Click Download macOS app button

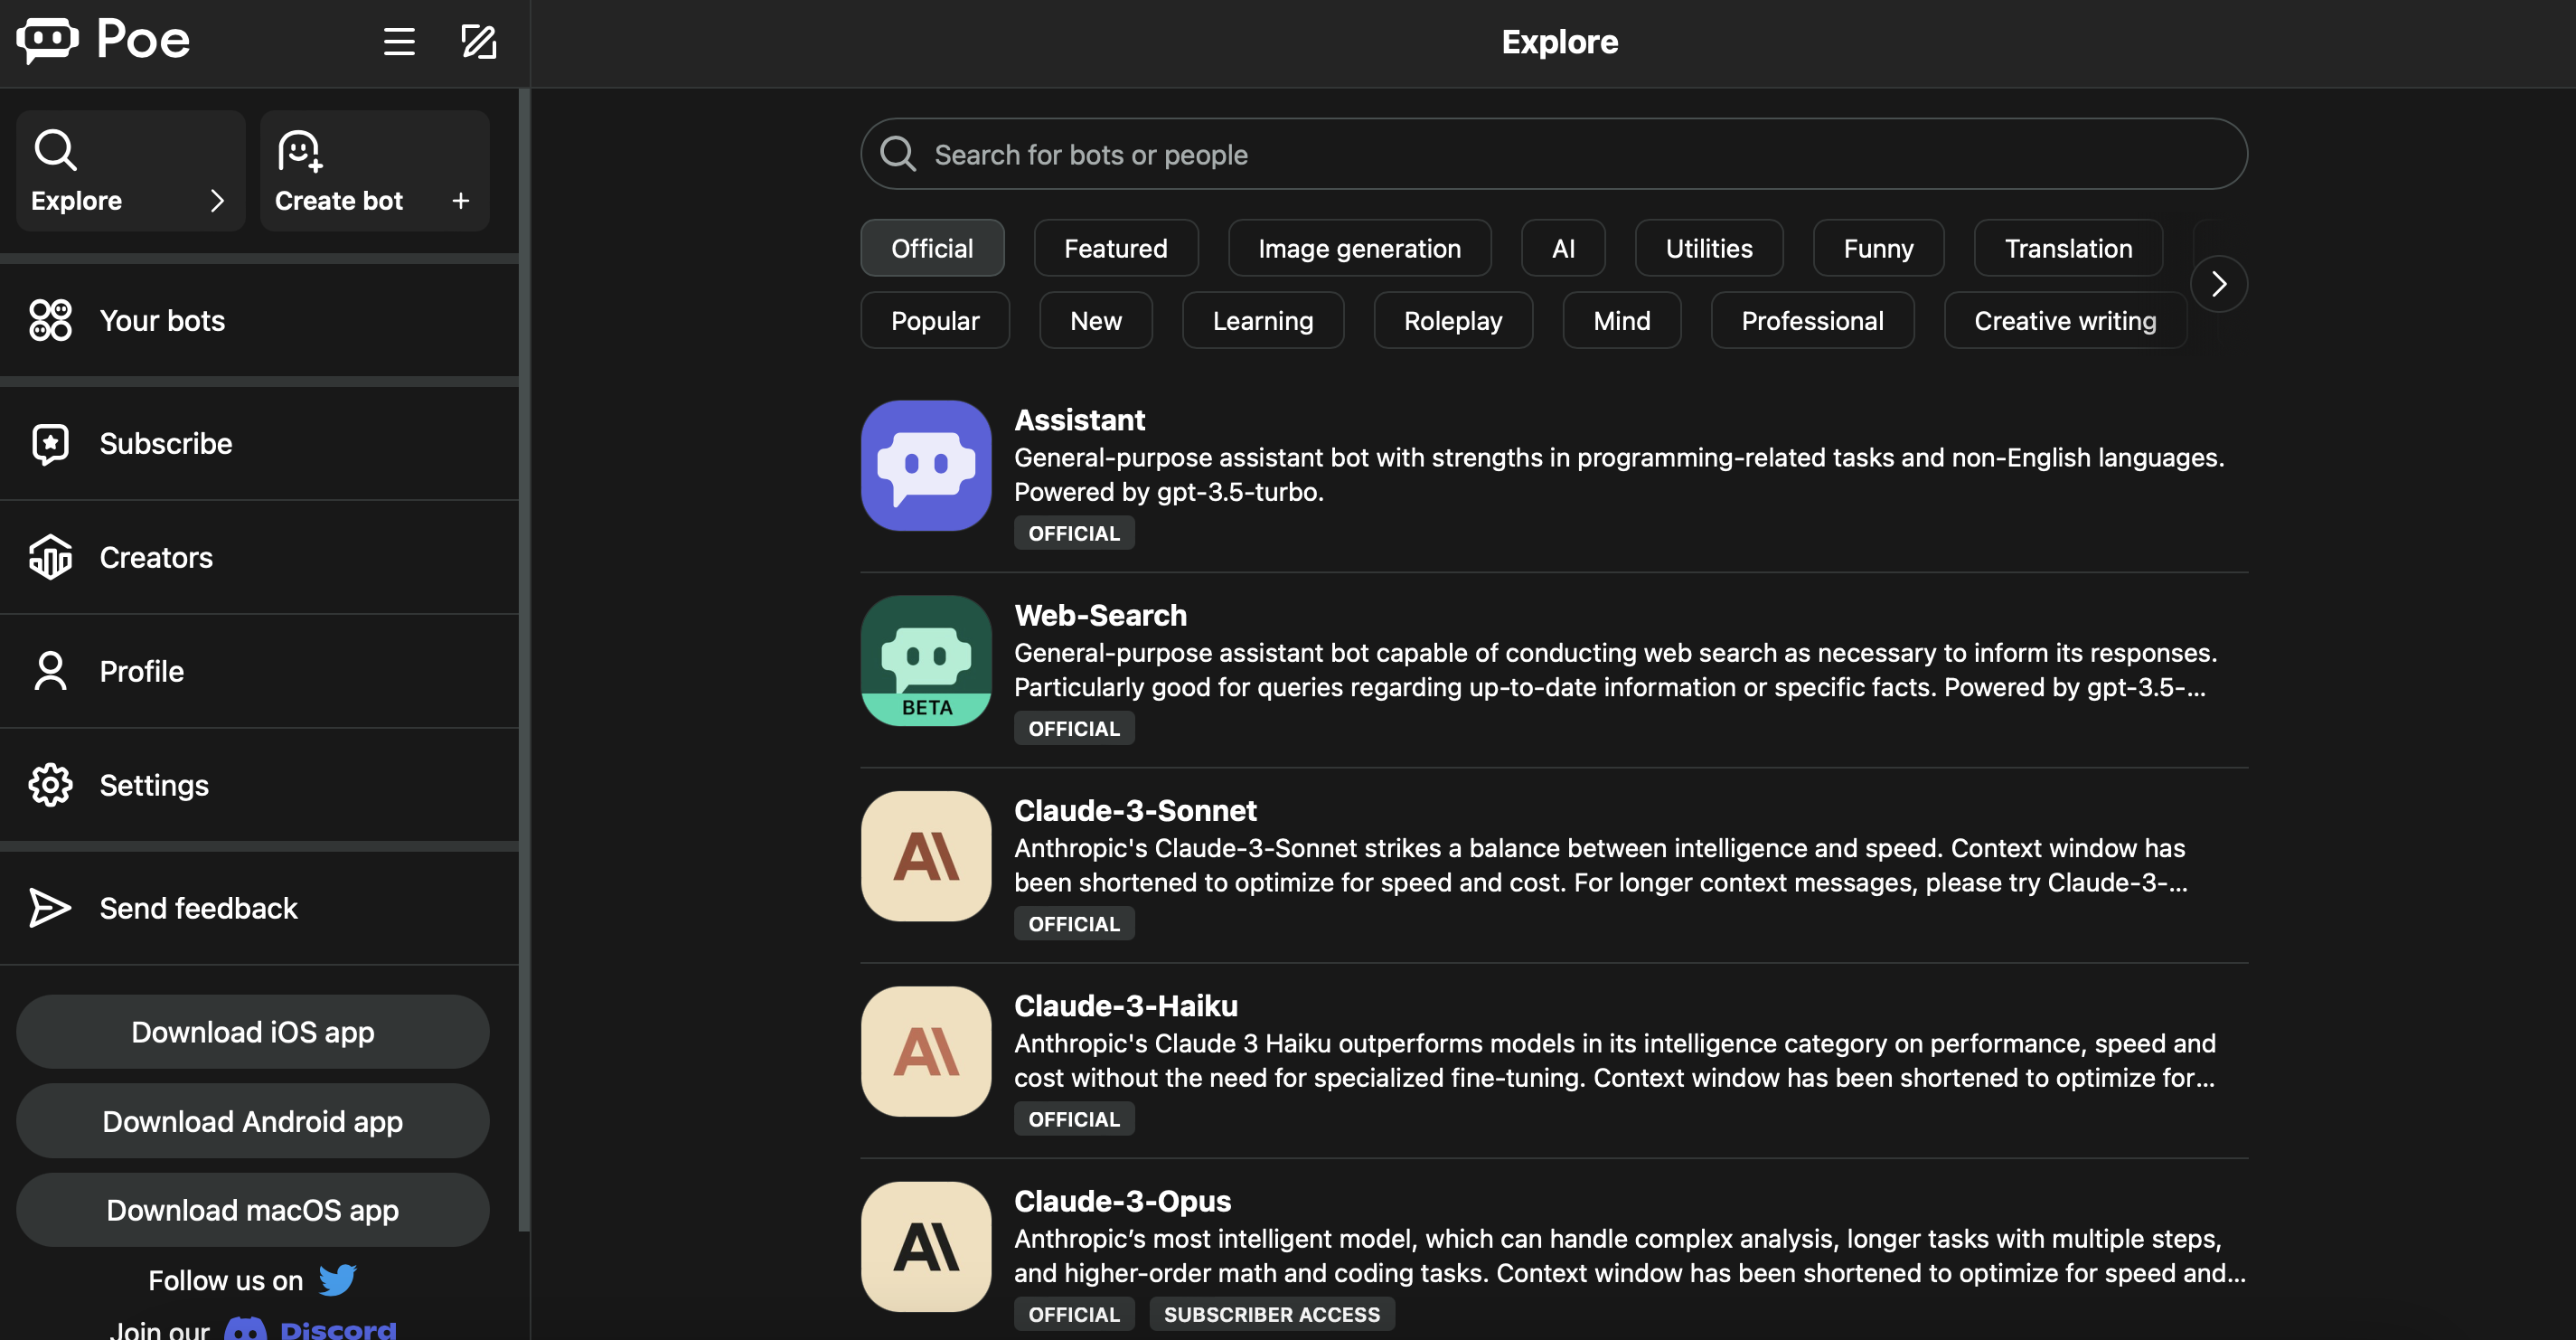pos(252,1210)
